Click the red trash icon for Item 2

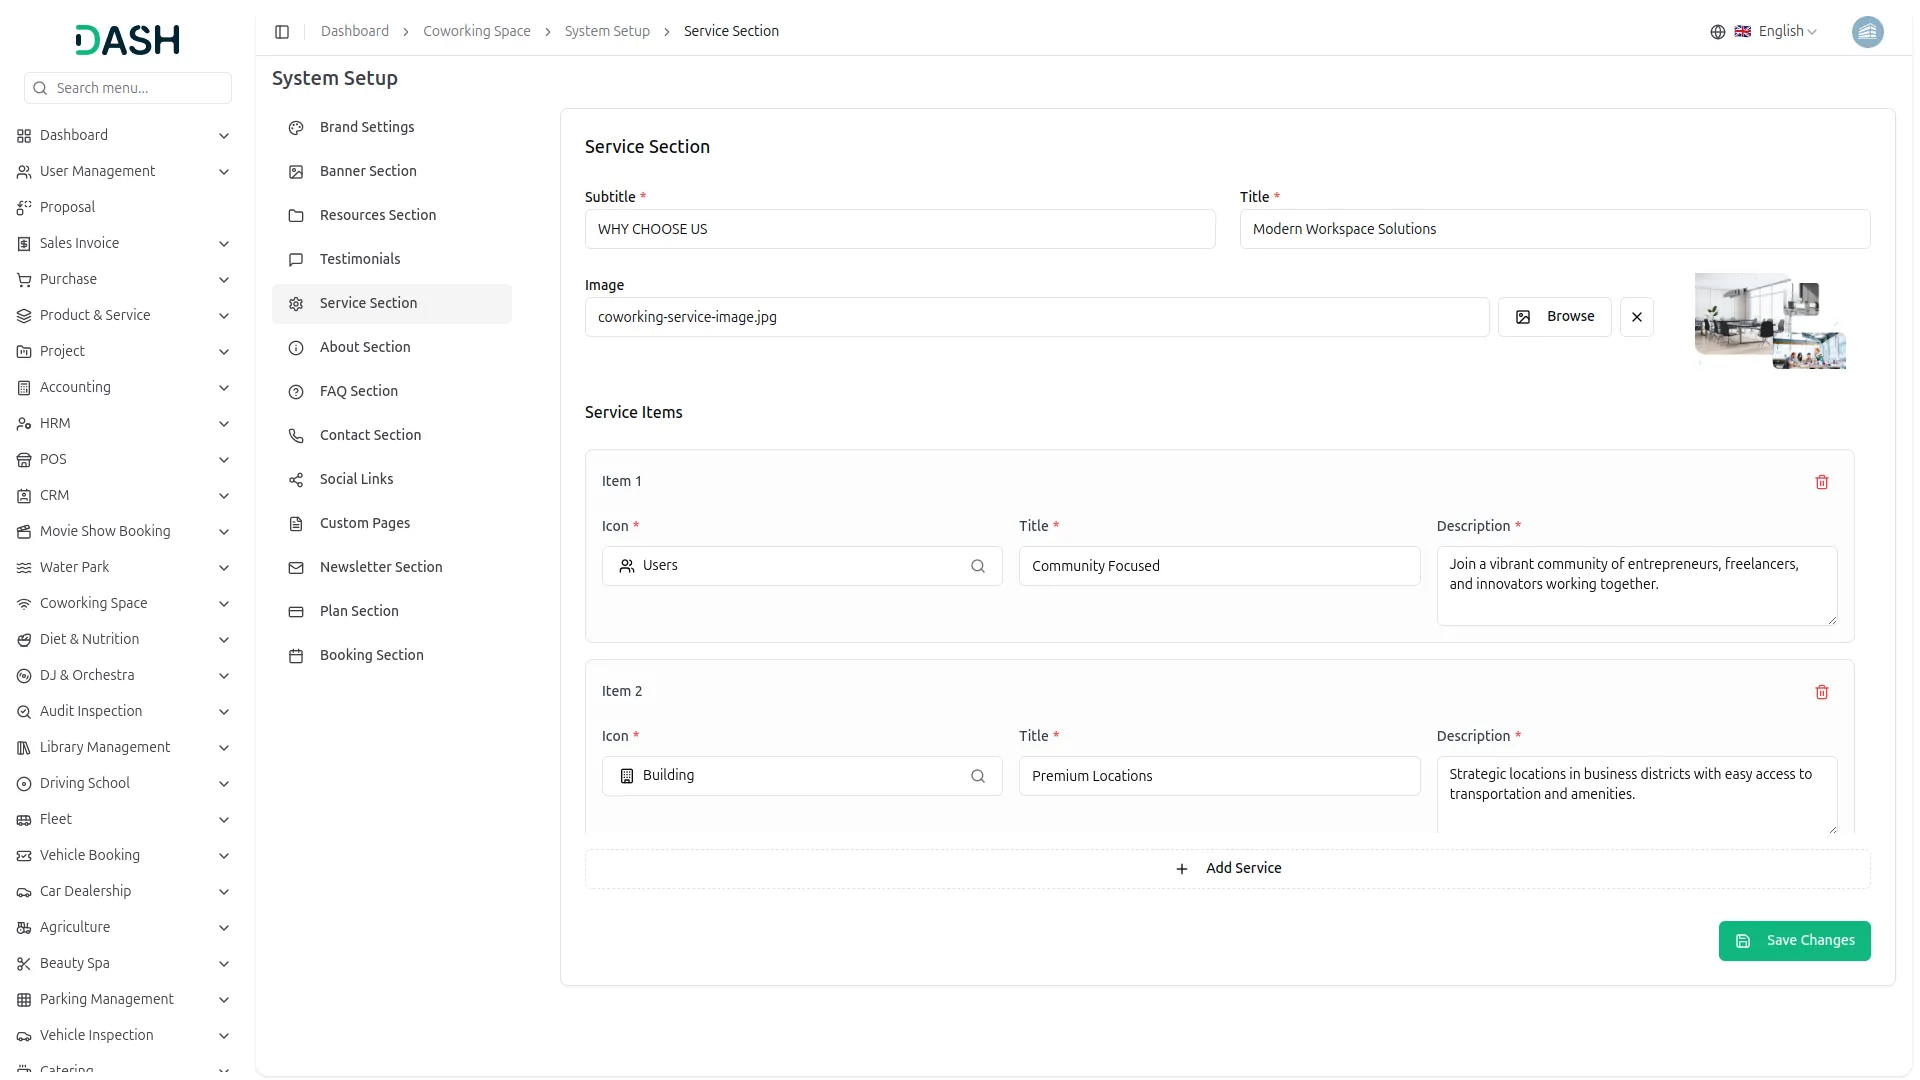(1821, 692)
